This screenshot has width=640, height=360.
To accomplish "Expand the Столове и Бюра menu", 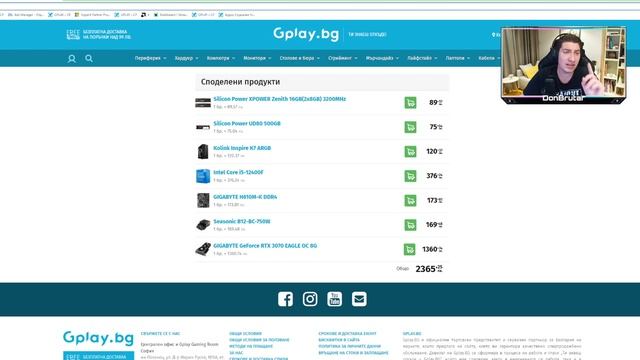I will tap(300, 58).
